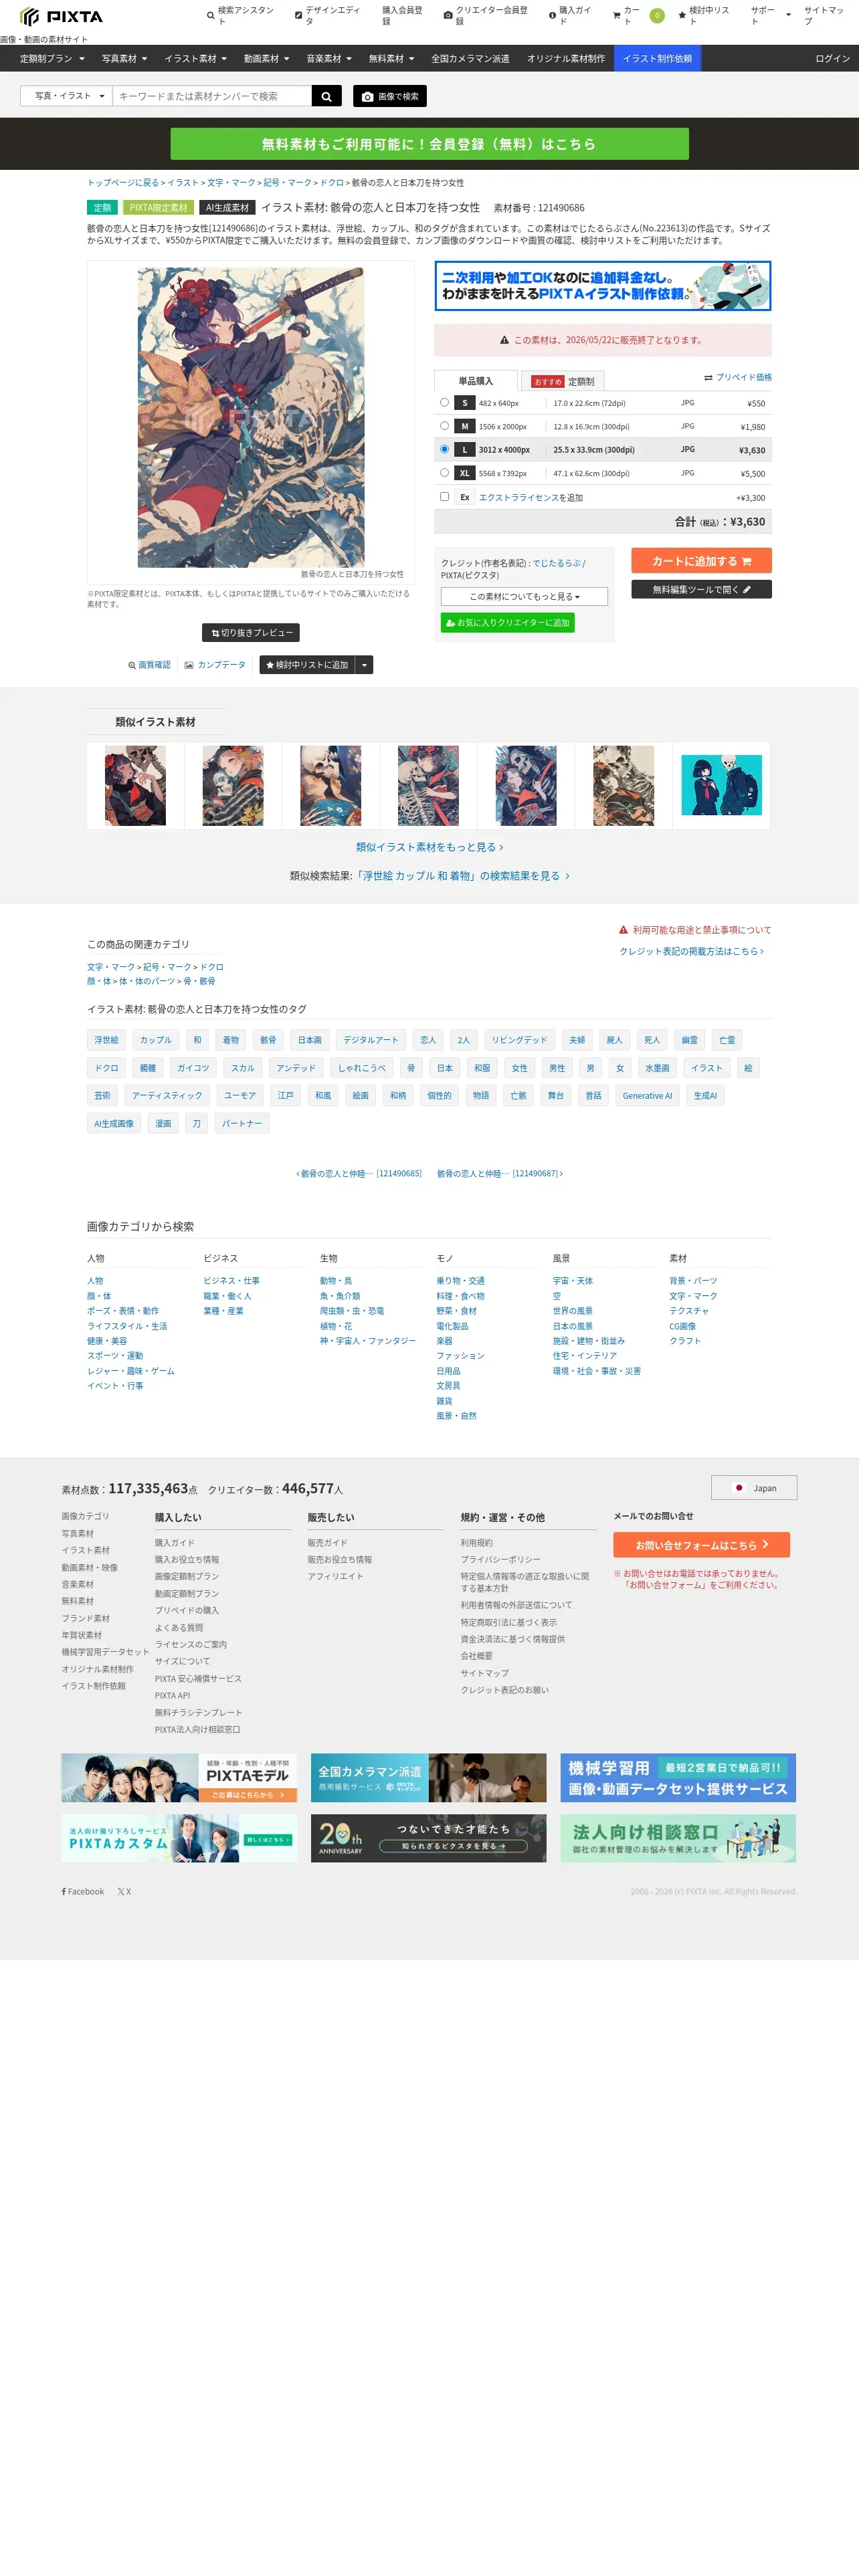
Task: Click the keyword search input field
Action: coord(212,96)
